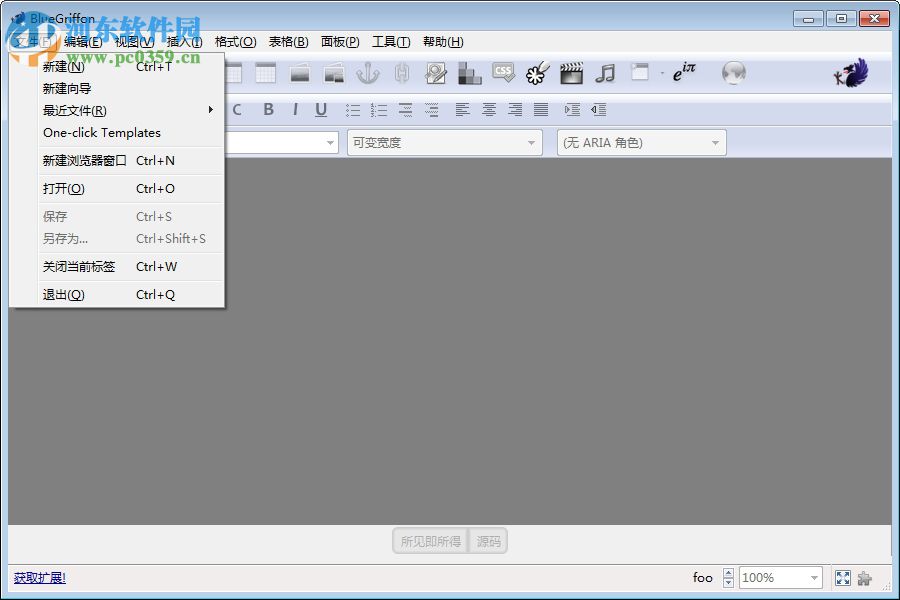Click the window frame toolbar icon

(x=639, y=72)
